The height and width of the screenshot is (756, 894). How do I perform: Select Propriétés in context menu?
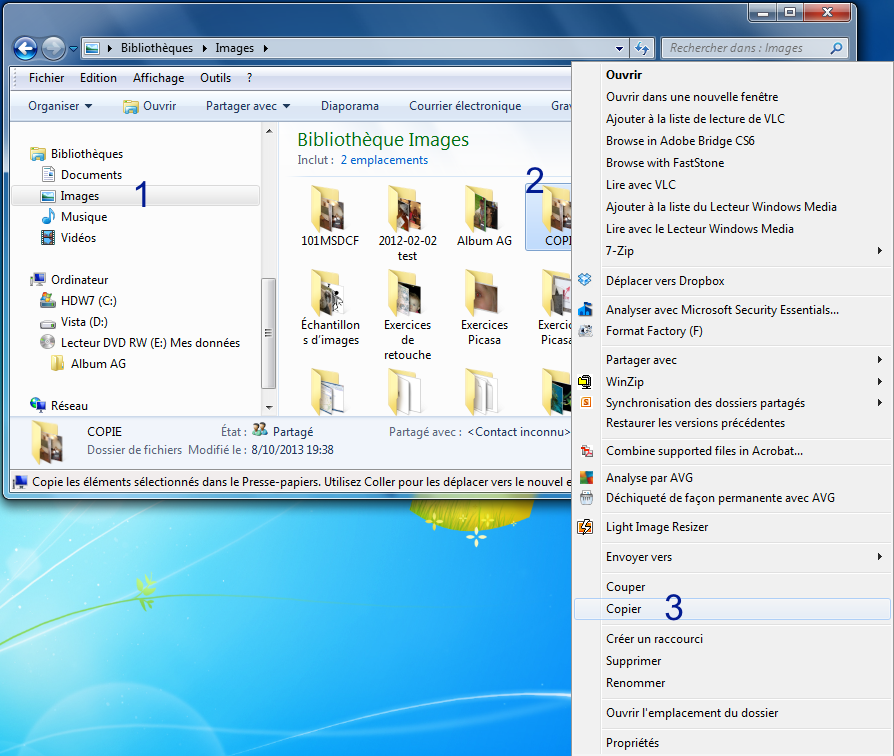[732, 743]
